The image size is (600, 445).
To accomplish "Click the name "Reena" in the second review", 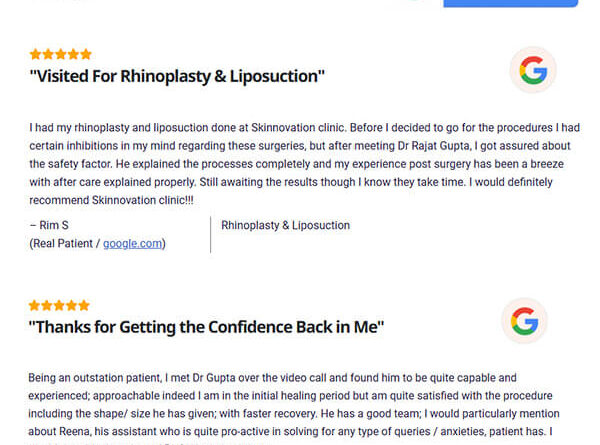I will click(x=75, y=432).
